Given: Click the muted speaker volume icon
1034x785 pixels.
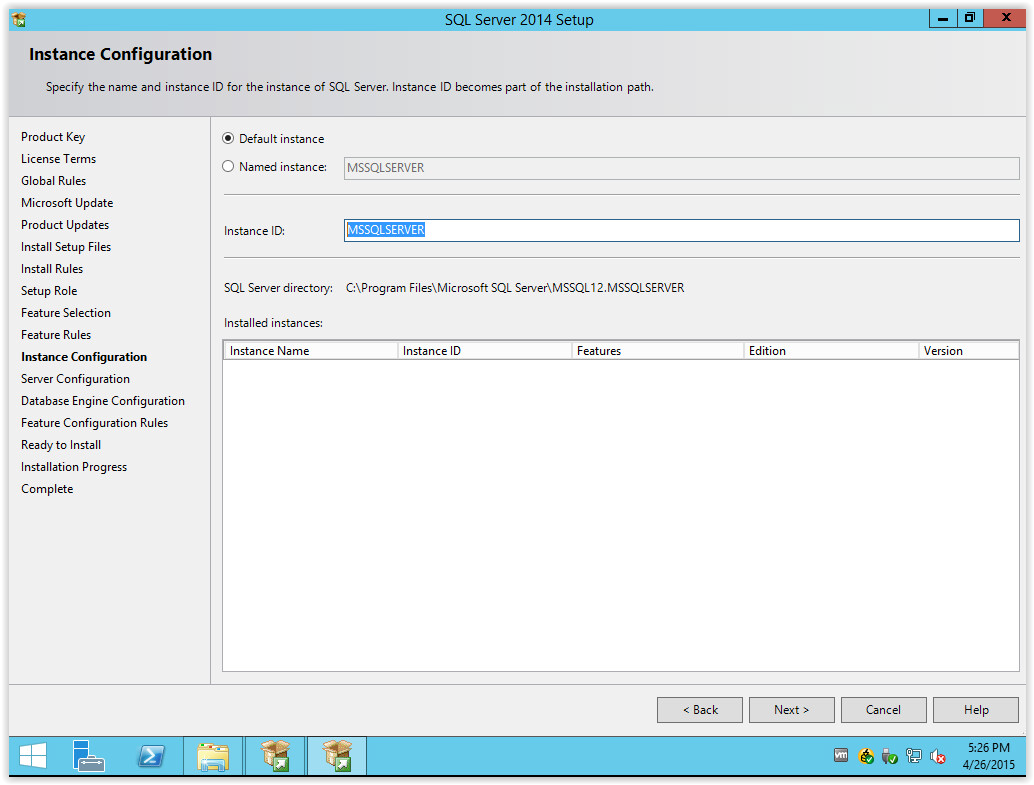Looking at the screenshot, I should click(x=938, y=756).
